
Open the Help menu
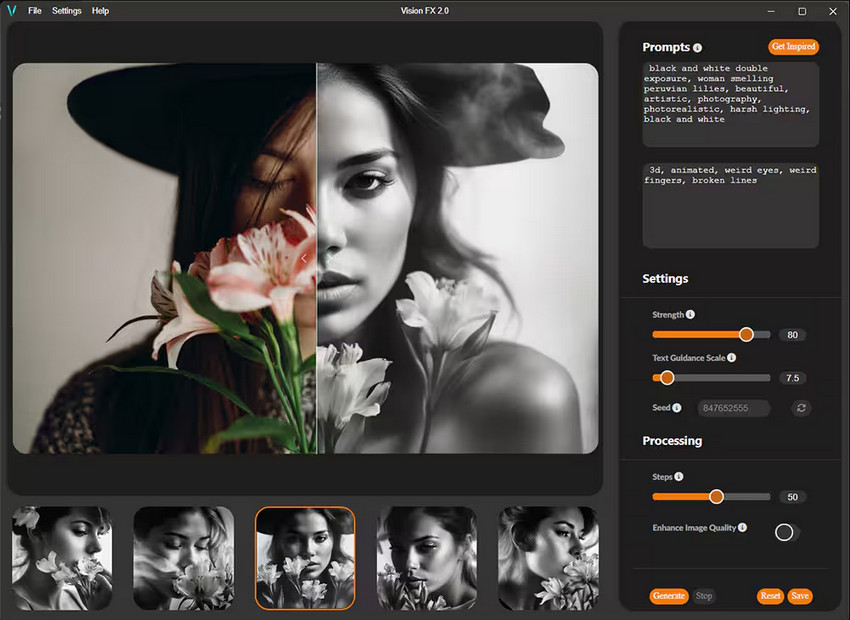100,11
